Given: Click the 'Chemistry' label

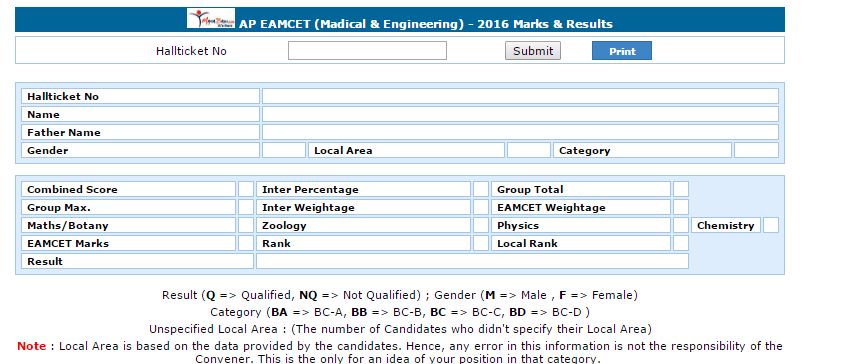Looking at the screenshot, I should 726,226.
